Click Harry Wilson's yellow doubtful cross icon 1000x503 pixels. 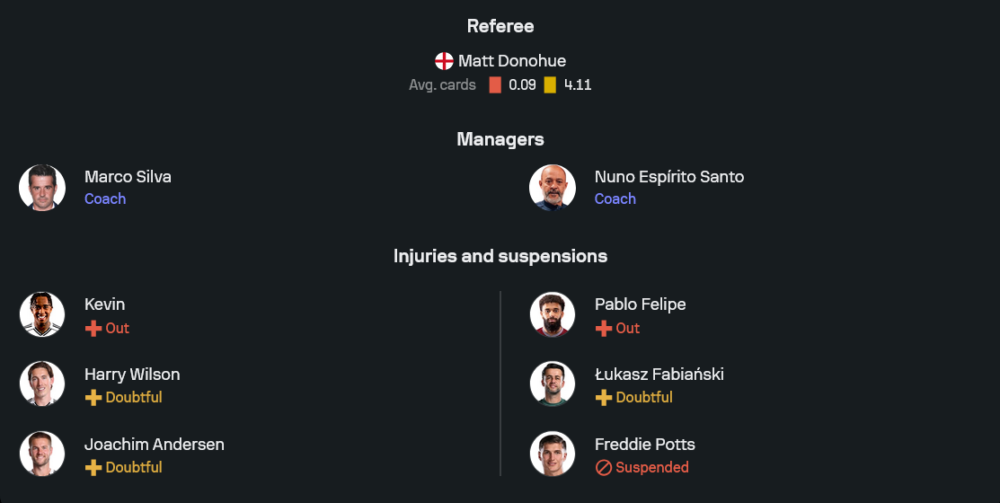click(x=93, y=397)
